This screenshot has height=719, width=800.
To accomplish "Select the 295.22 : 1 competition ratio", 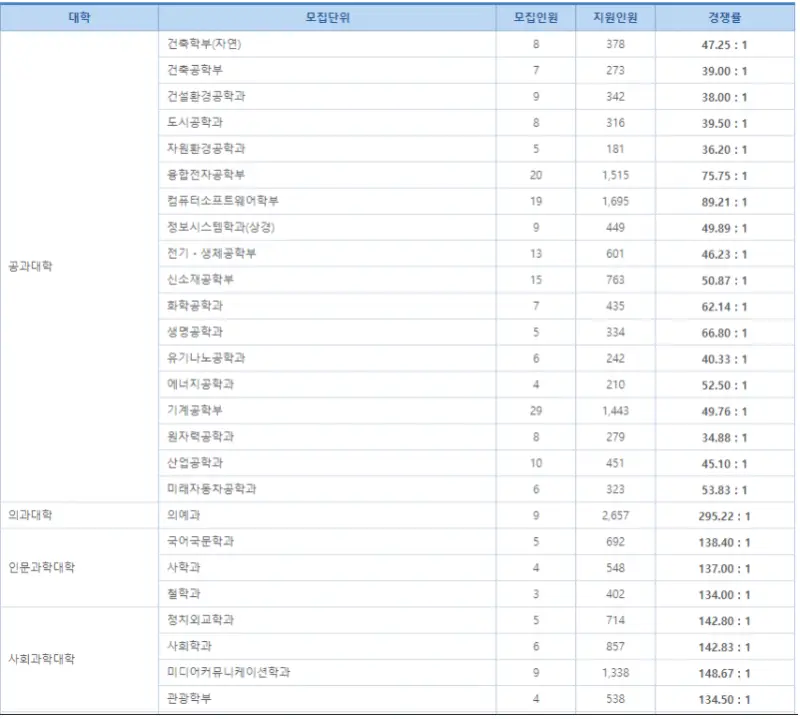I will pyautogui.click(x=724, y=516).
